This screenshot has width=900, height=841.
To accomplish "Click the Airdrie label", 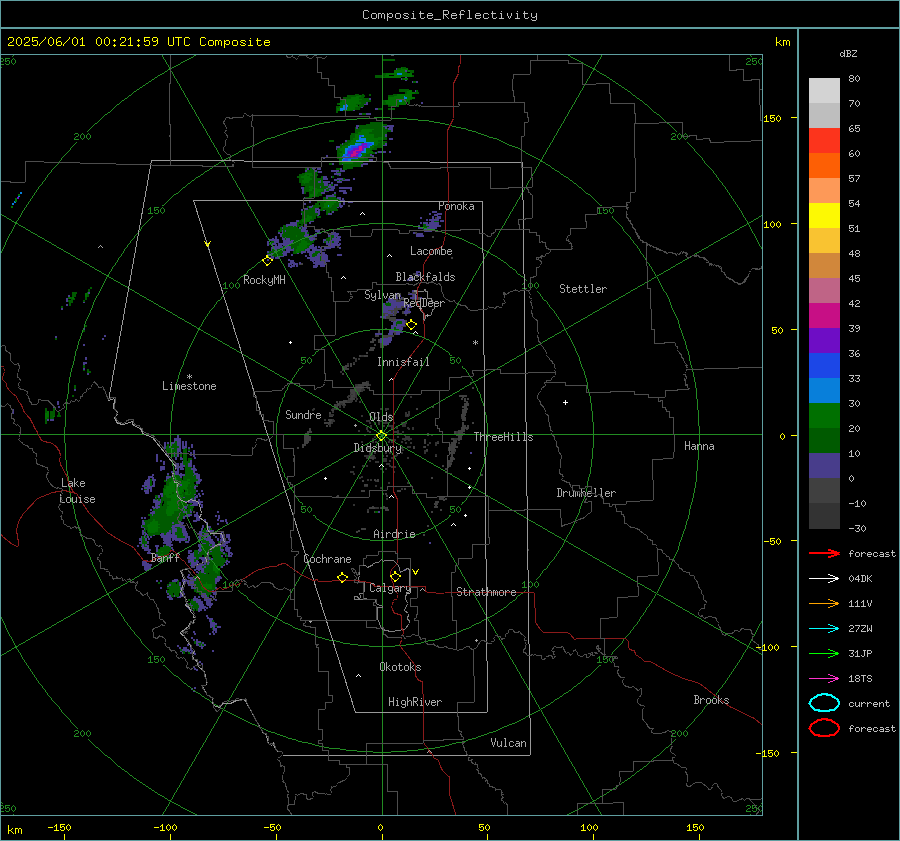I will coord(394,534).
